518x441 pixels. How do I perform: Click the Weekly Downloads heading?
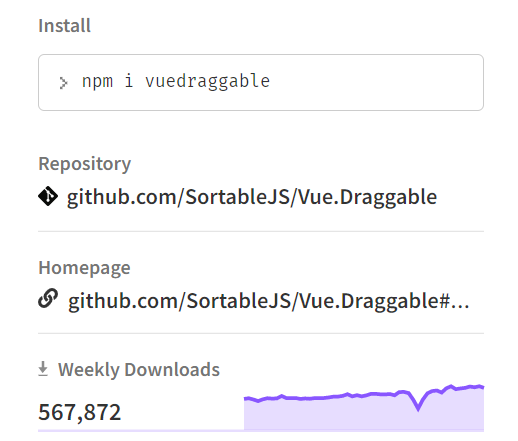[x=139, y=369]
